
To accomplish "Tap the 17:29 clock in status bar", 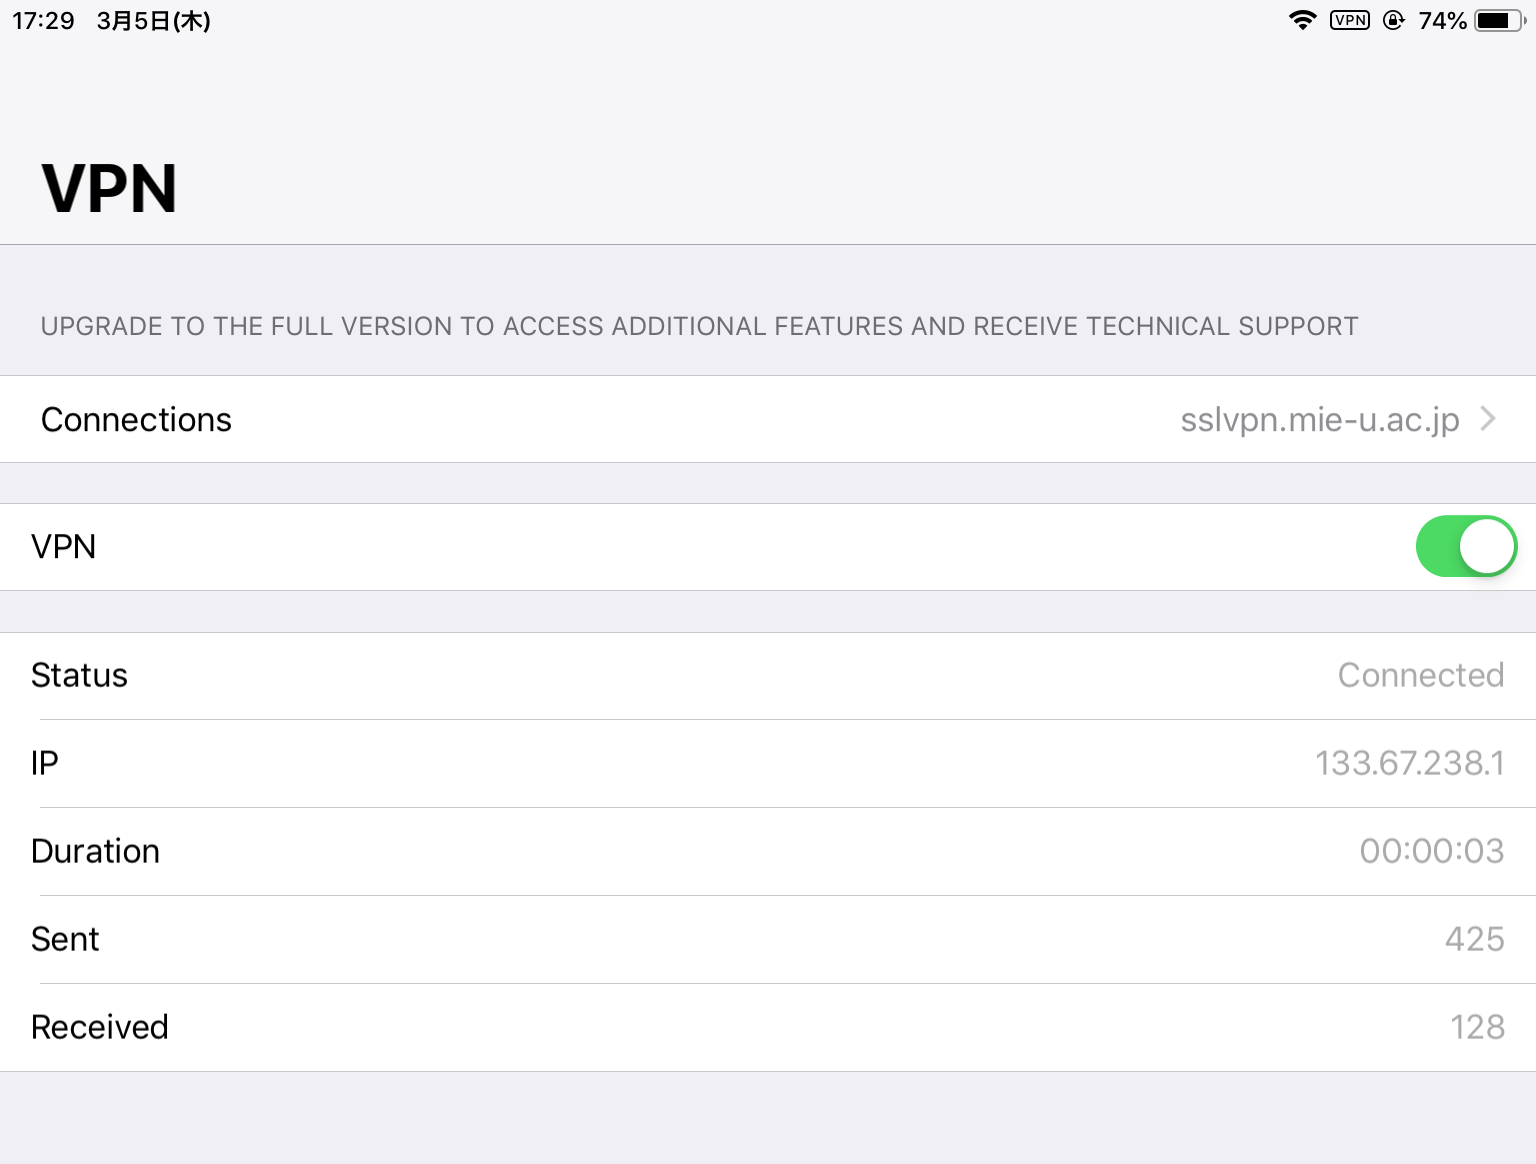I will [43, 21].
